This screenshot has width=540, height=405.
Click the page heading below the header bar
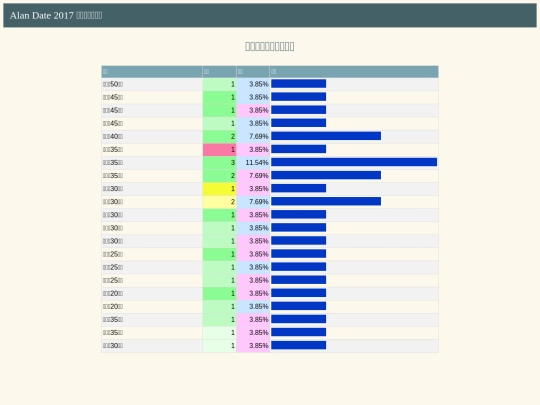270,46
